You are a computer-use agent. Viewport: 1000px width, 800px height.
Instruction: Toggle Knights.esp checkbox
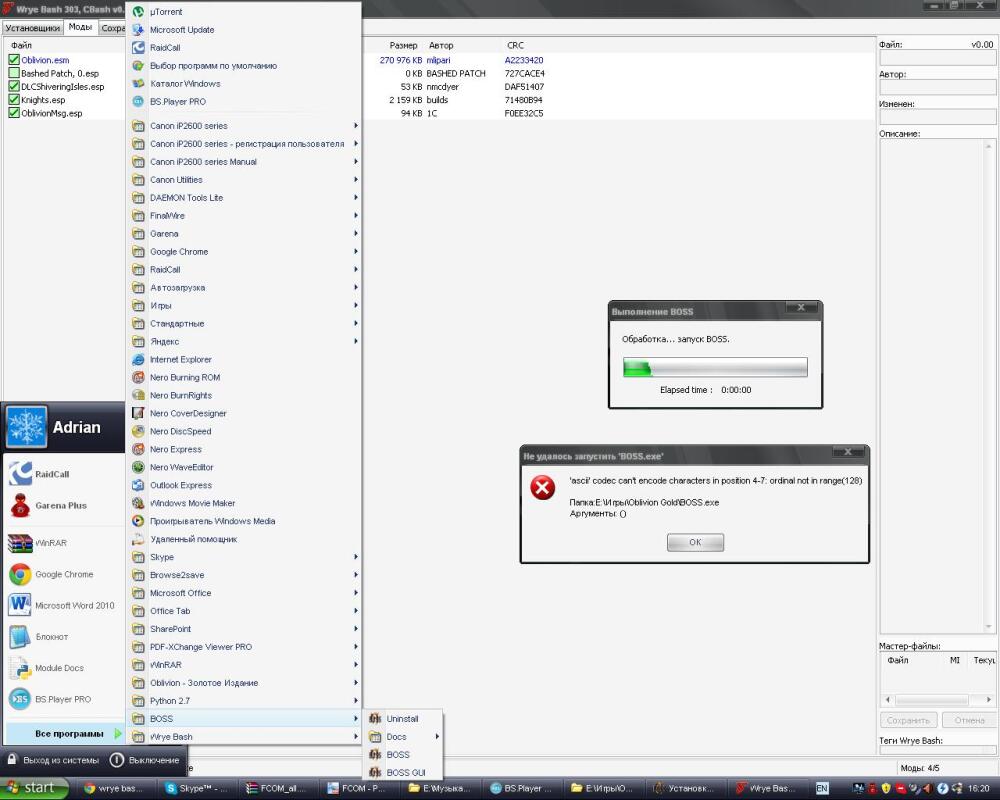[x=14, y=100]
